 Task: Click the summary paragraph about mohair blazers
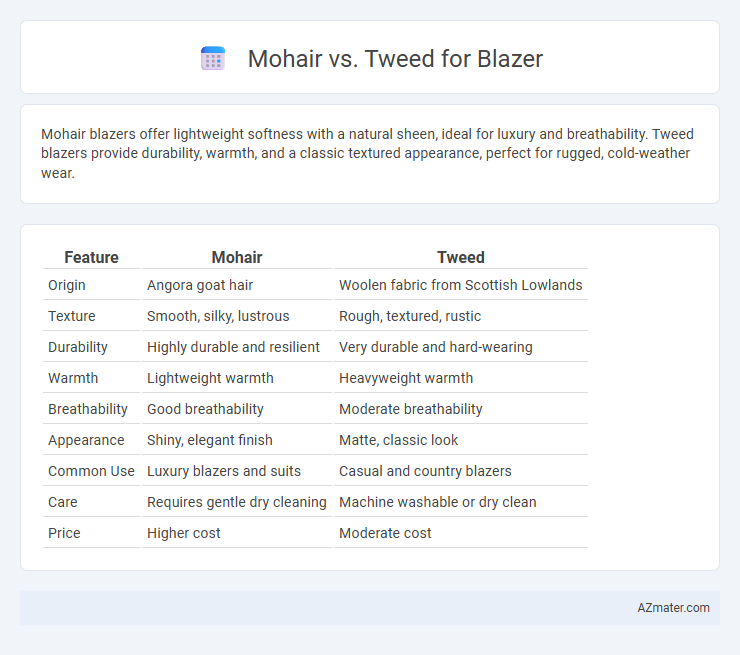[x=367, y=153]
